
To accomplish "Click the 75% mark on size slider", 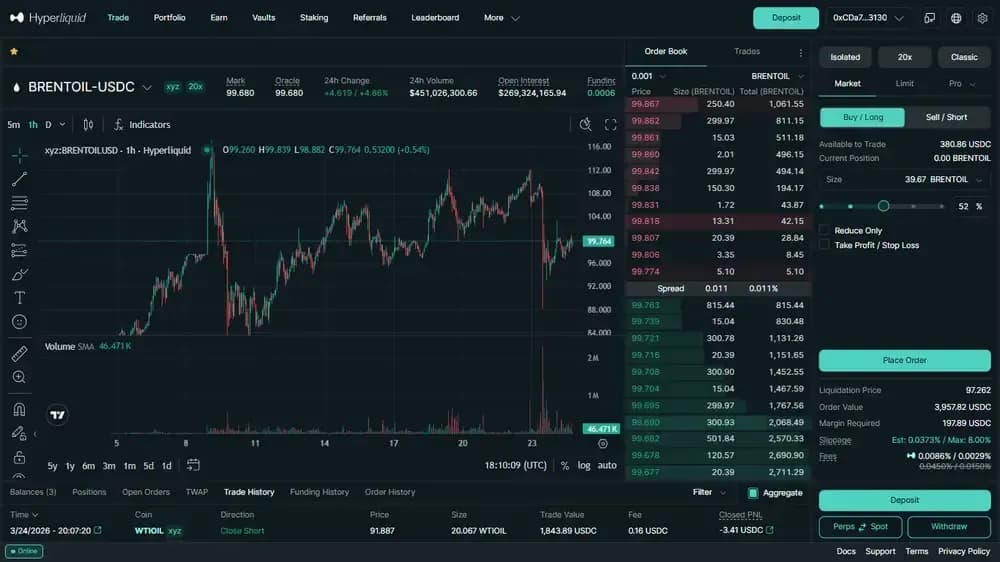I will pyautogui.click(x=913, y=207).
